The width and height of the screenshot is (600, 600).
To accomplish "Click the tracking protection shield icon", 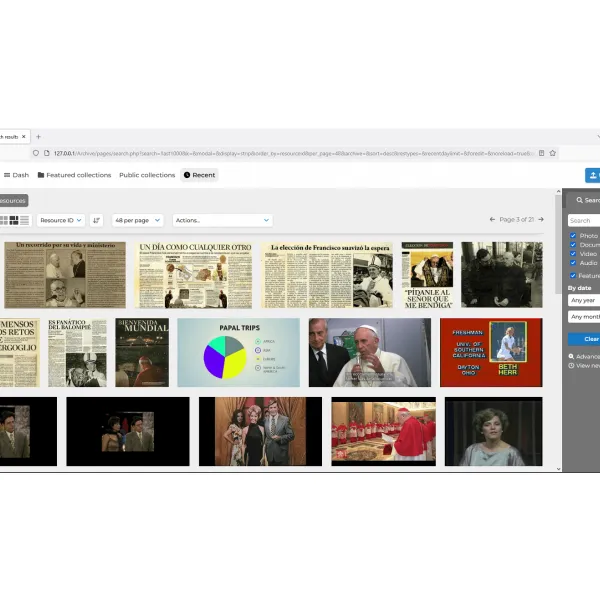I will click(36, 153).
